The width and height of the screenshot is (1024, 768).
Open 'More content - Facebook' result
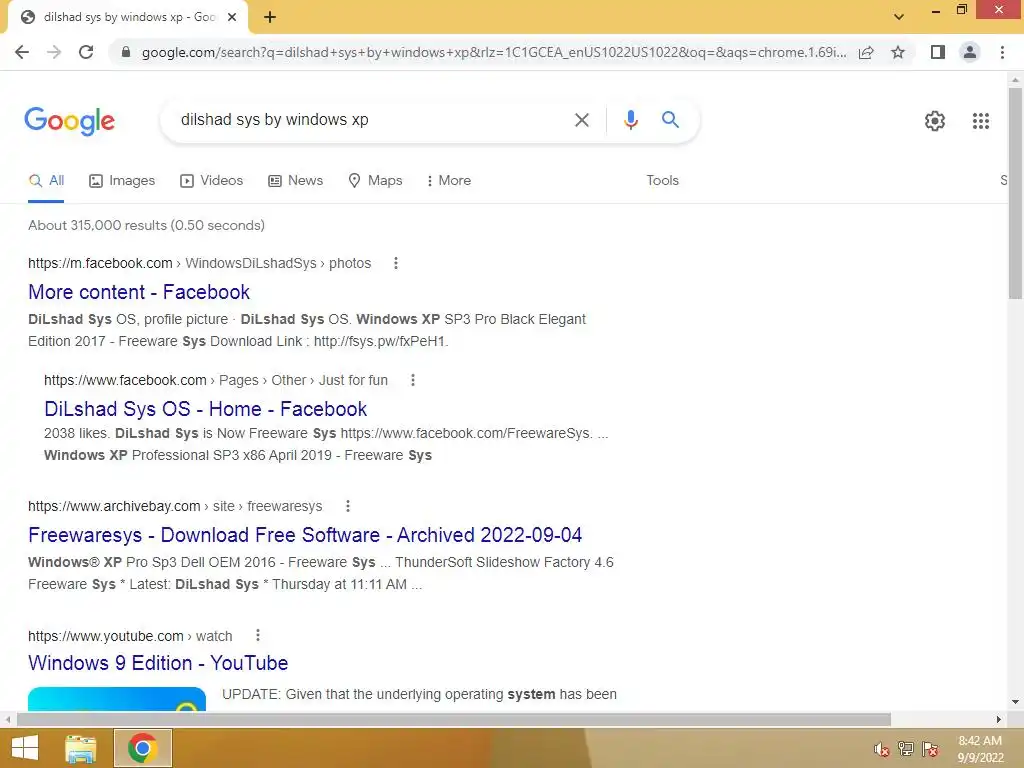coord(139,292)
